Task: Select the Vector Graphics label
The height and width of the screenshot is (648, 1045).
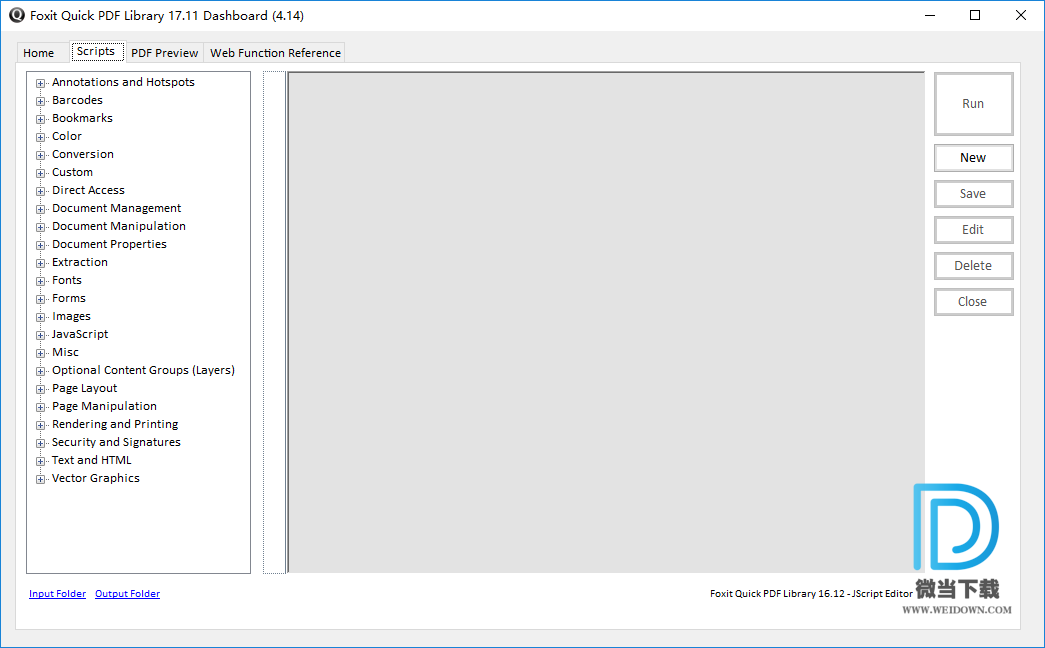Action: click(x=96, y=478)
